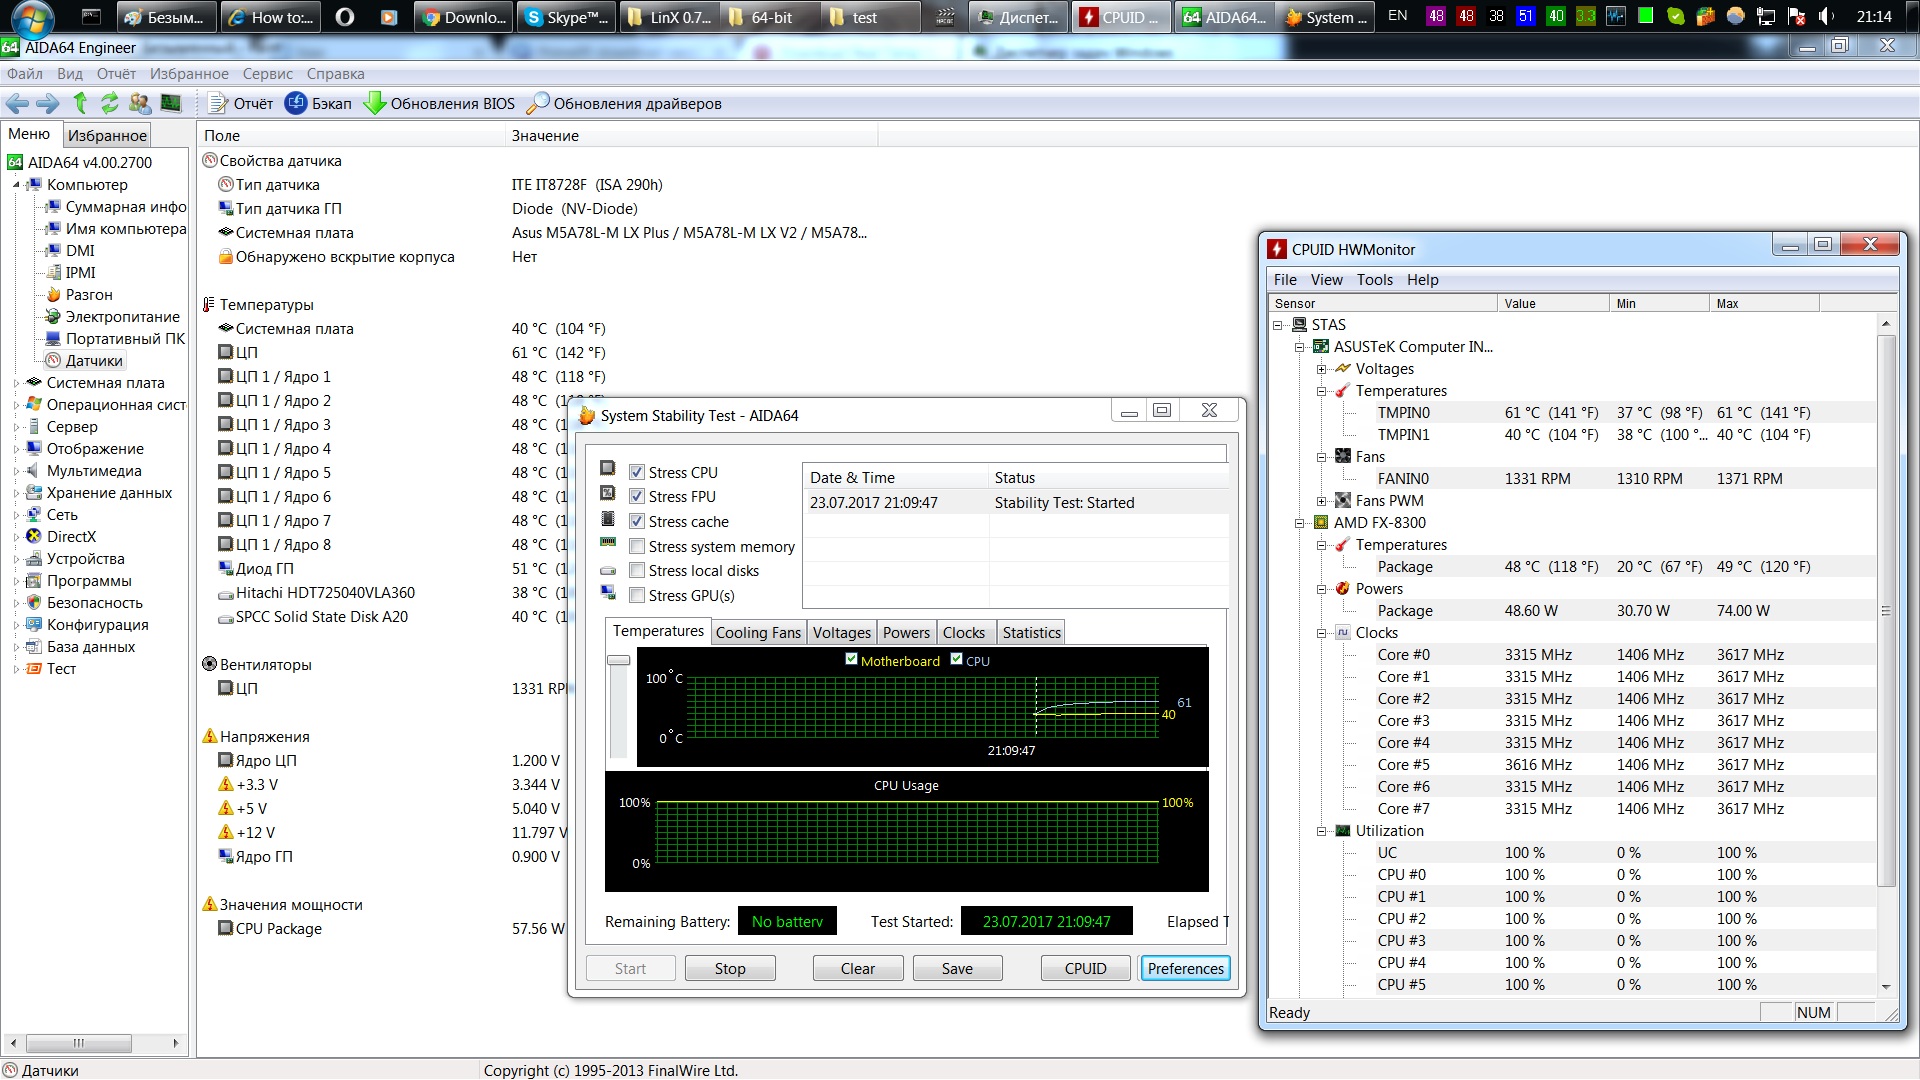Expand the Системная плата tree item
The height and width of the screenshot is (1080, 1920).
(x=17, y=383)
